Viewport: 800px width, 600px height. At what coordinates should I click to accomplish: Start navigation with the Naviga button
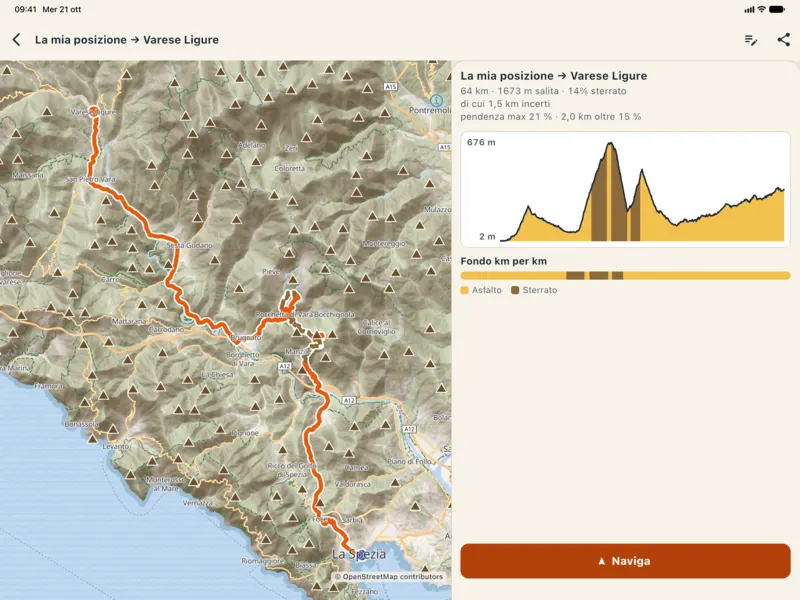click(625, 561)
